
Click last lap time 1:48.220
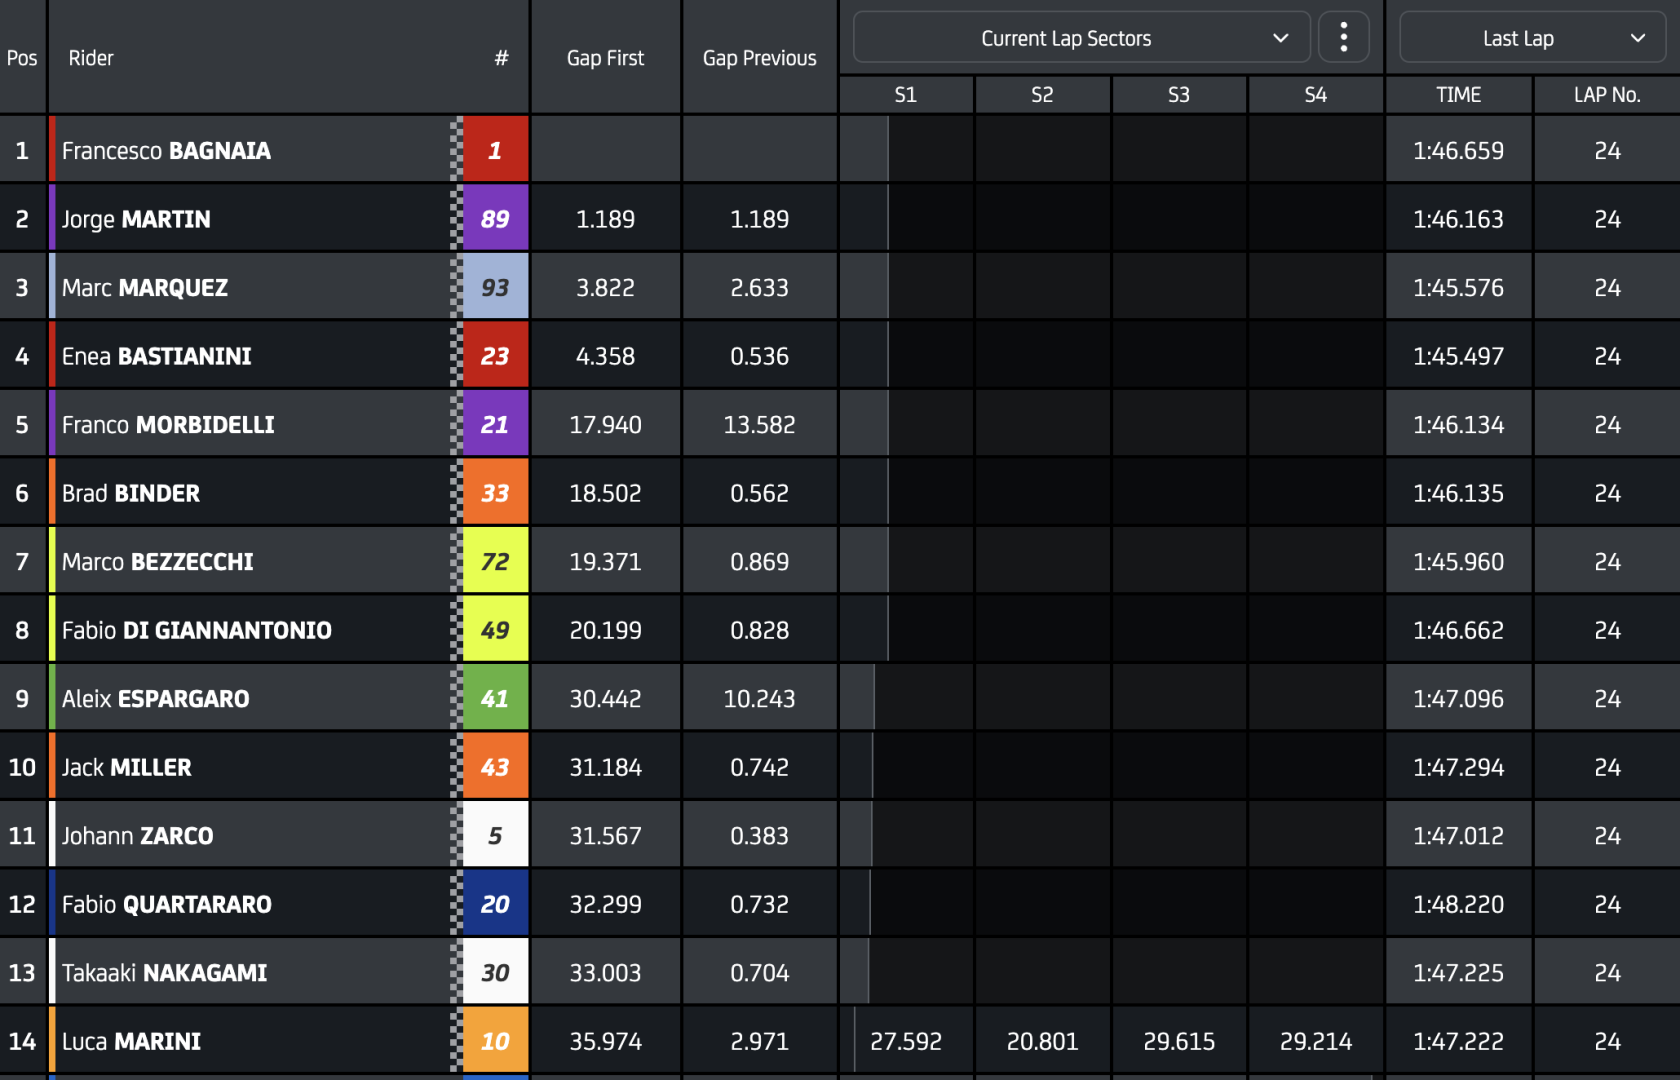[1458, 904]
